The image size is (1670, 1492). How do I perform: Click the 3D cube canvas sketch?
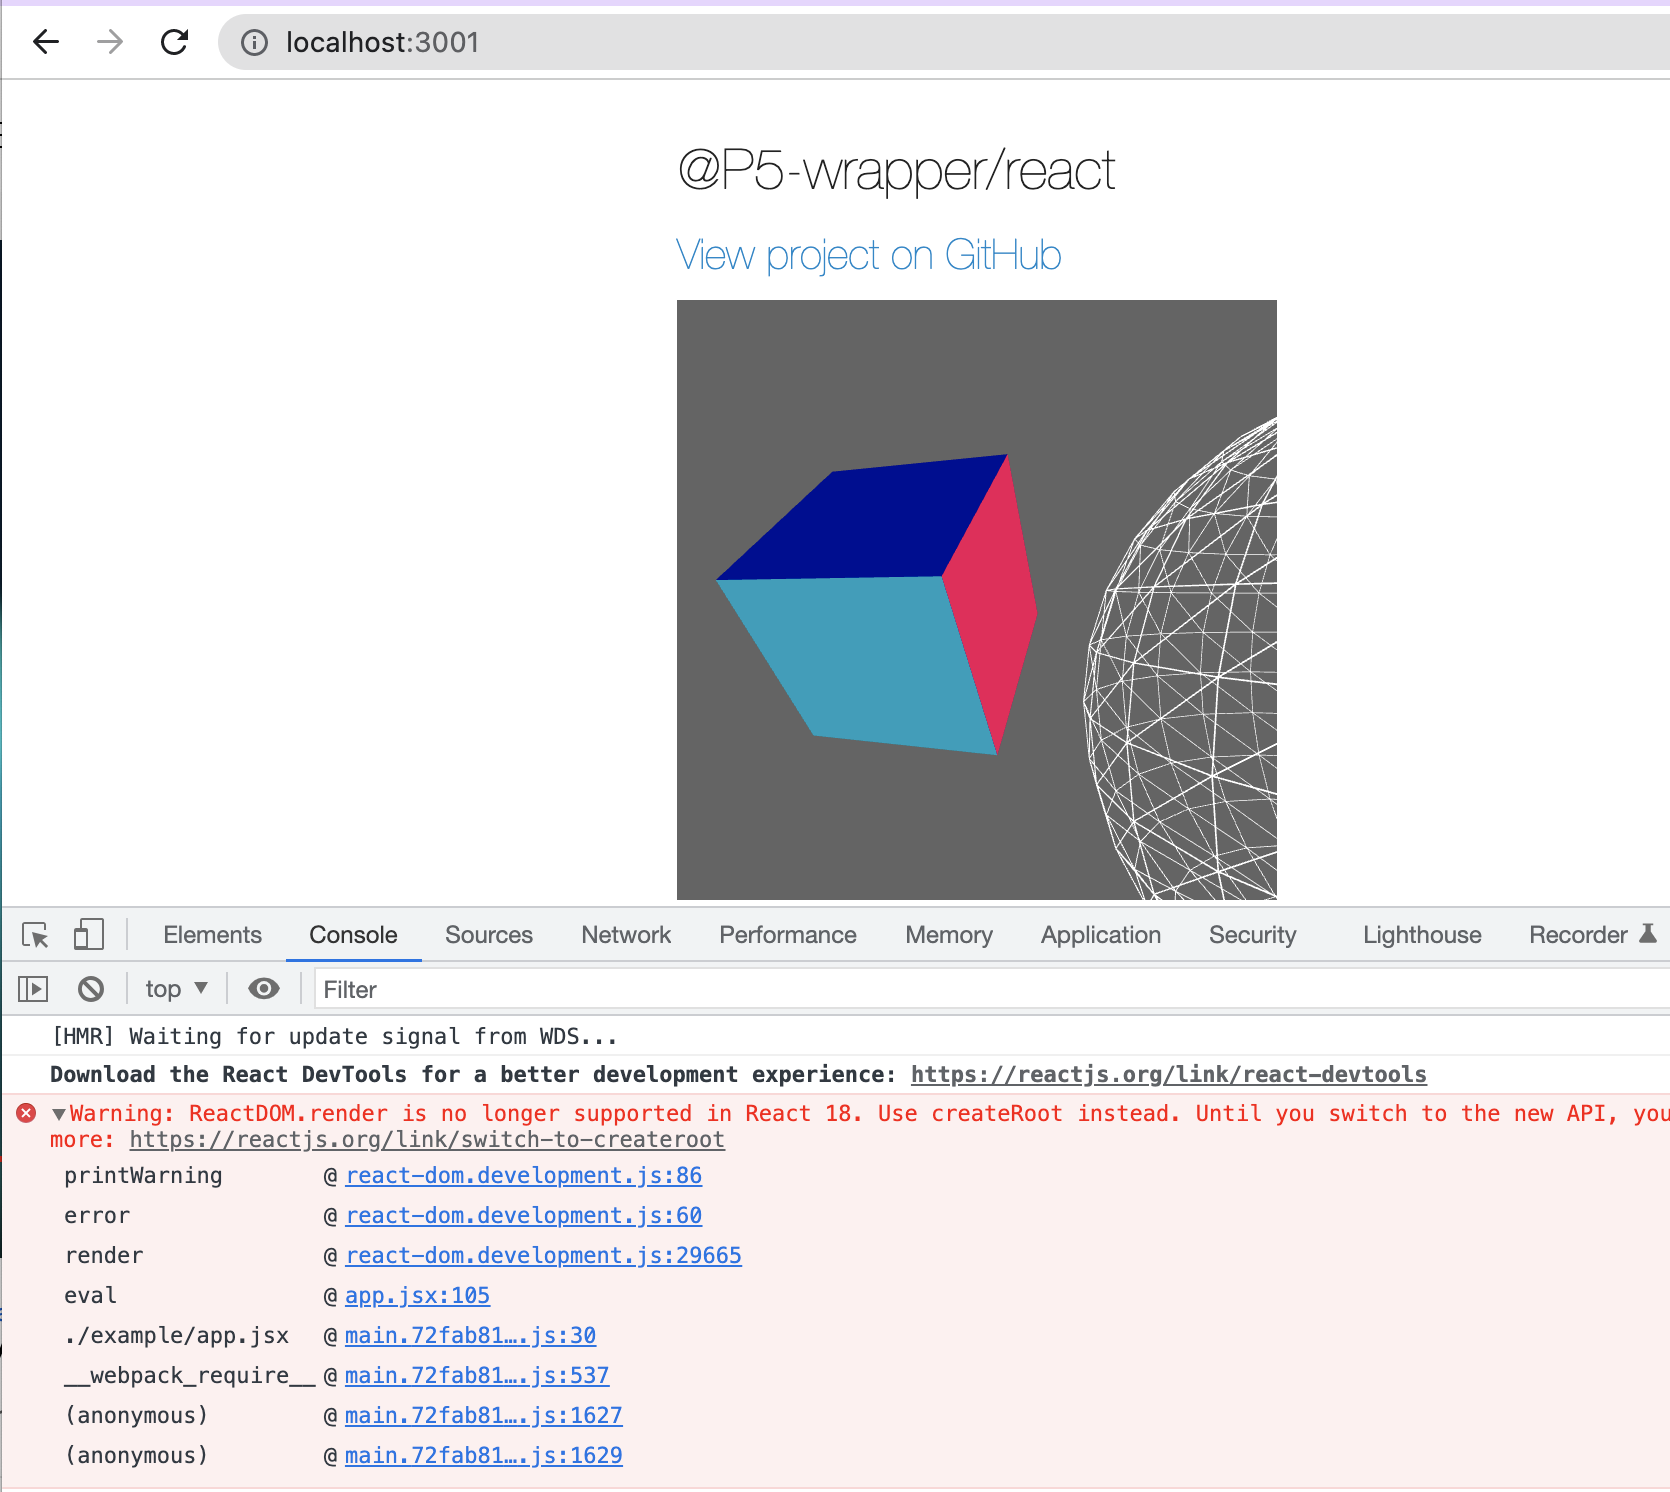tap(977, 600)
